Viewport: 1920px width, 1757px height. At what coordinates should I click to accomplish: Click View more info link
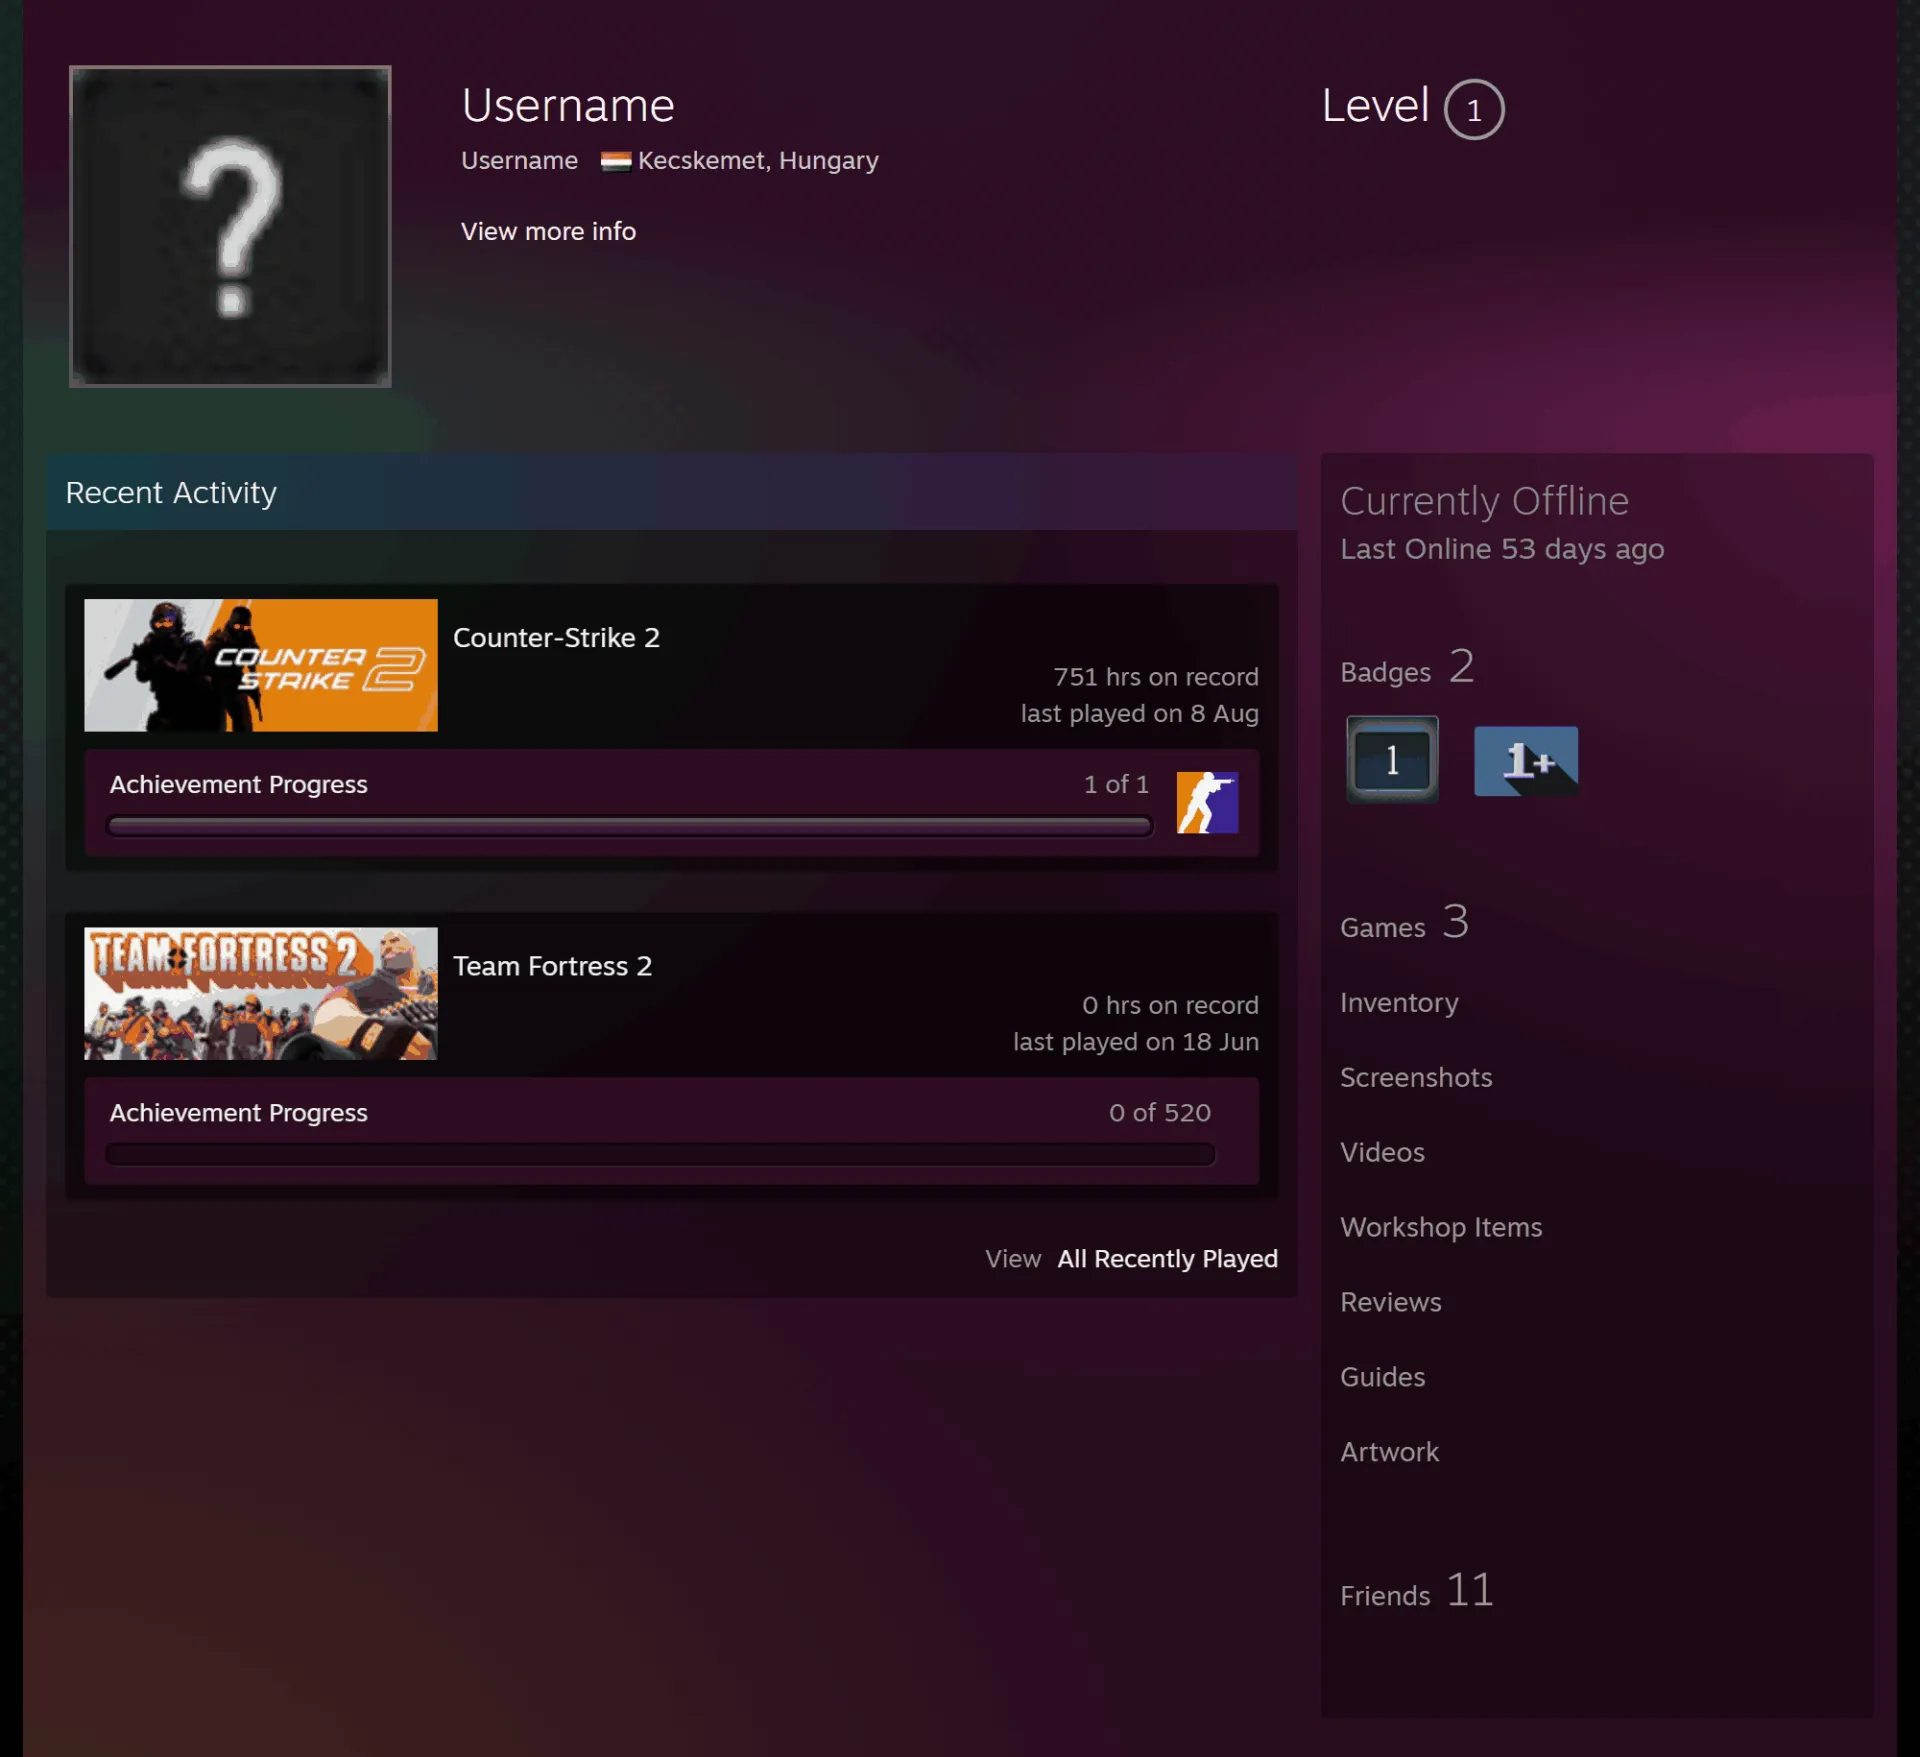(548, 231)
